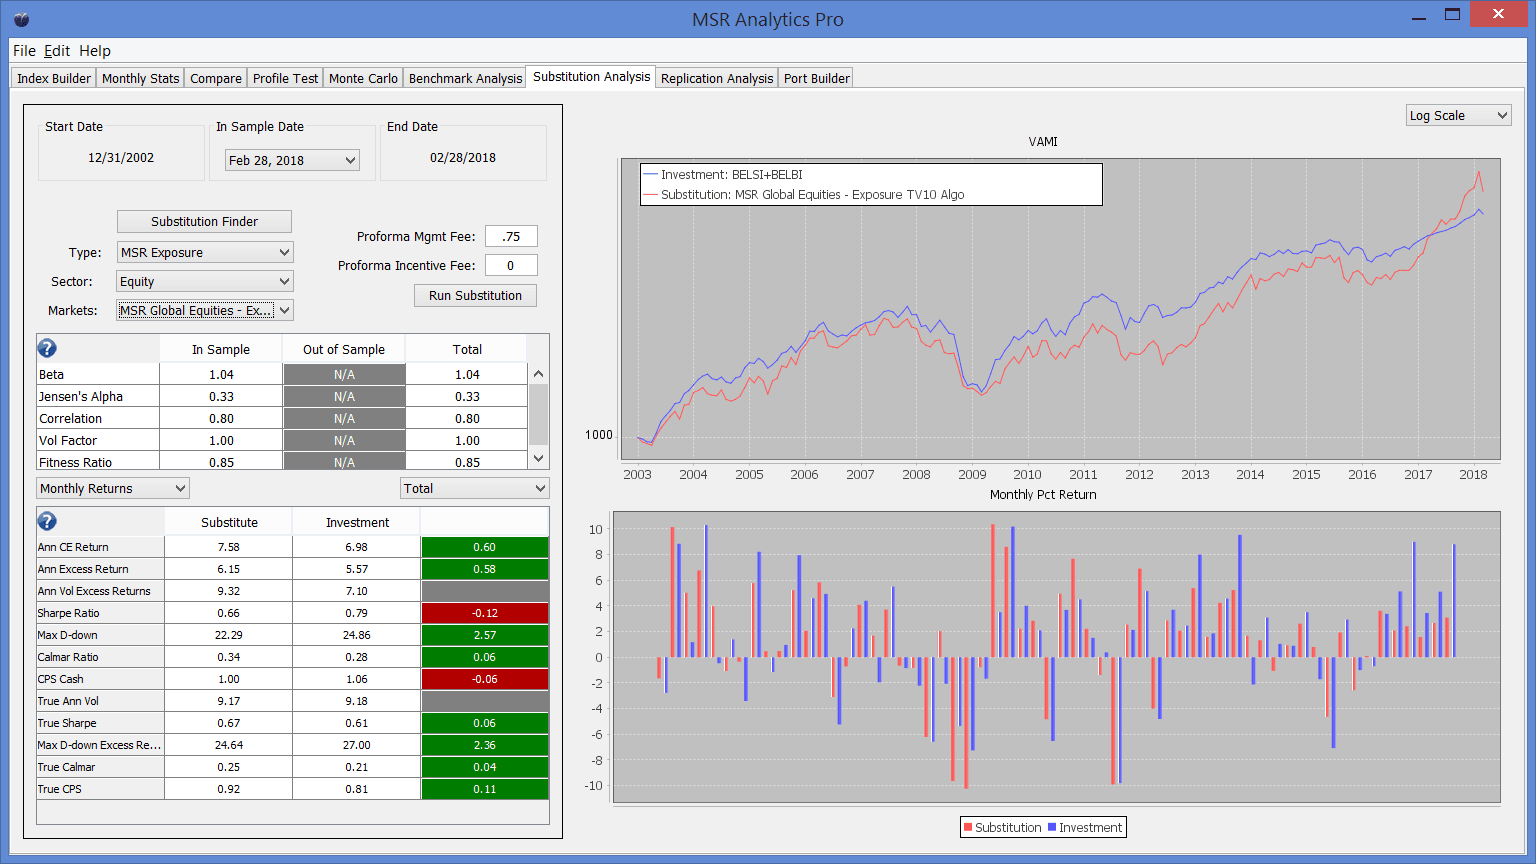Click the Substitution Finder button
Screen dimensions: 1536x864
click(x=204, y=222)
